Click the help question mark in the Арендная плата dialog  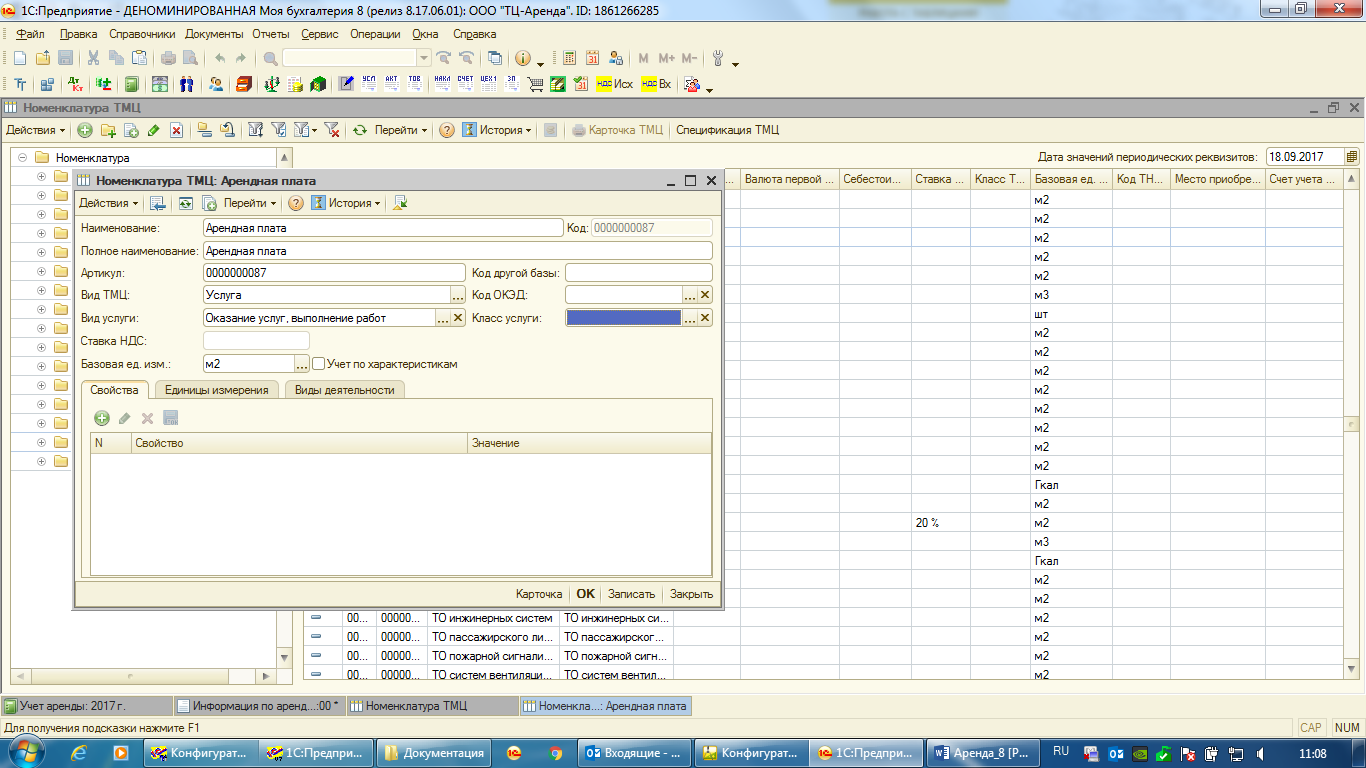click(295, 203)
